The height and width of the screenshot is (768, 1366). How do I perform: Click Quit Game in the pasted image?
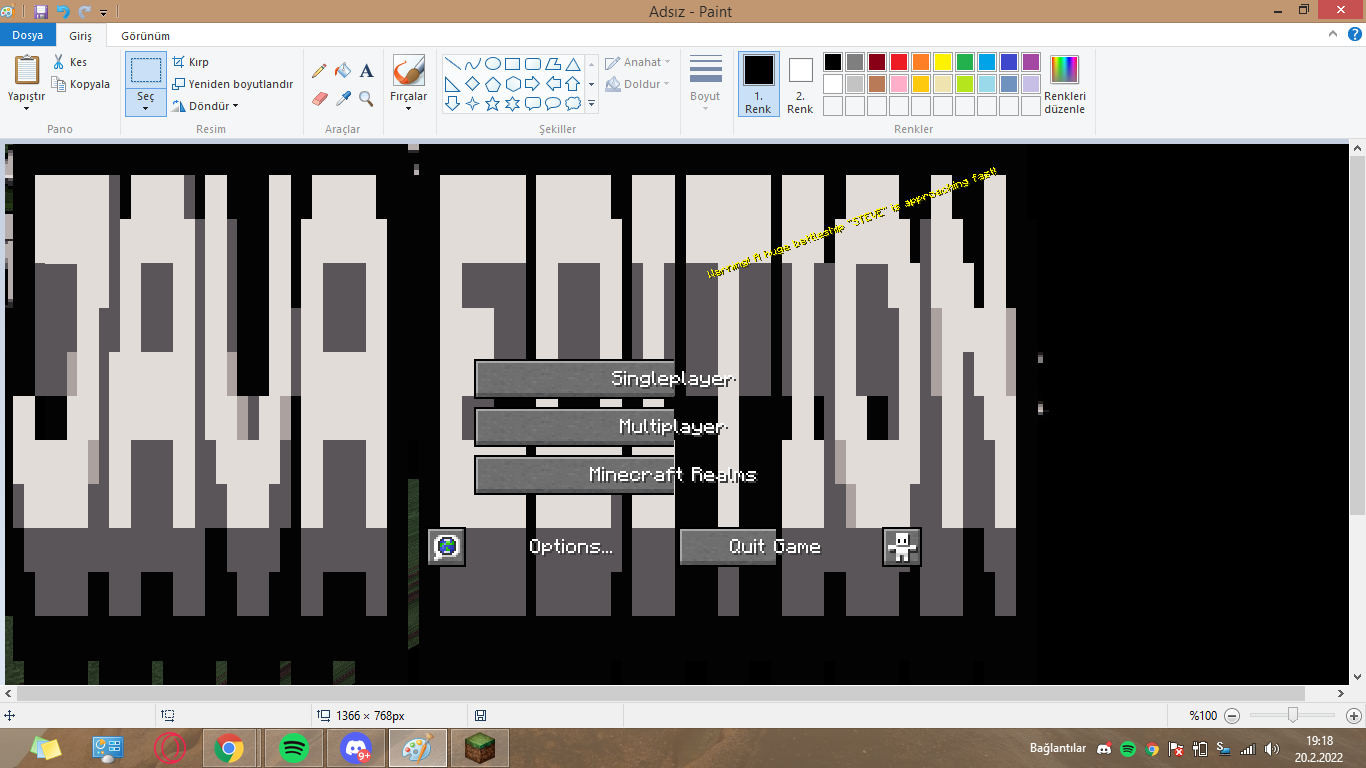[775, 547]
